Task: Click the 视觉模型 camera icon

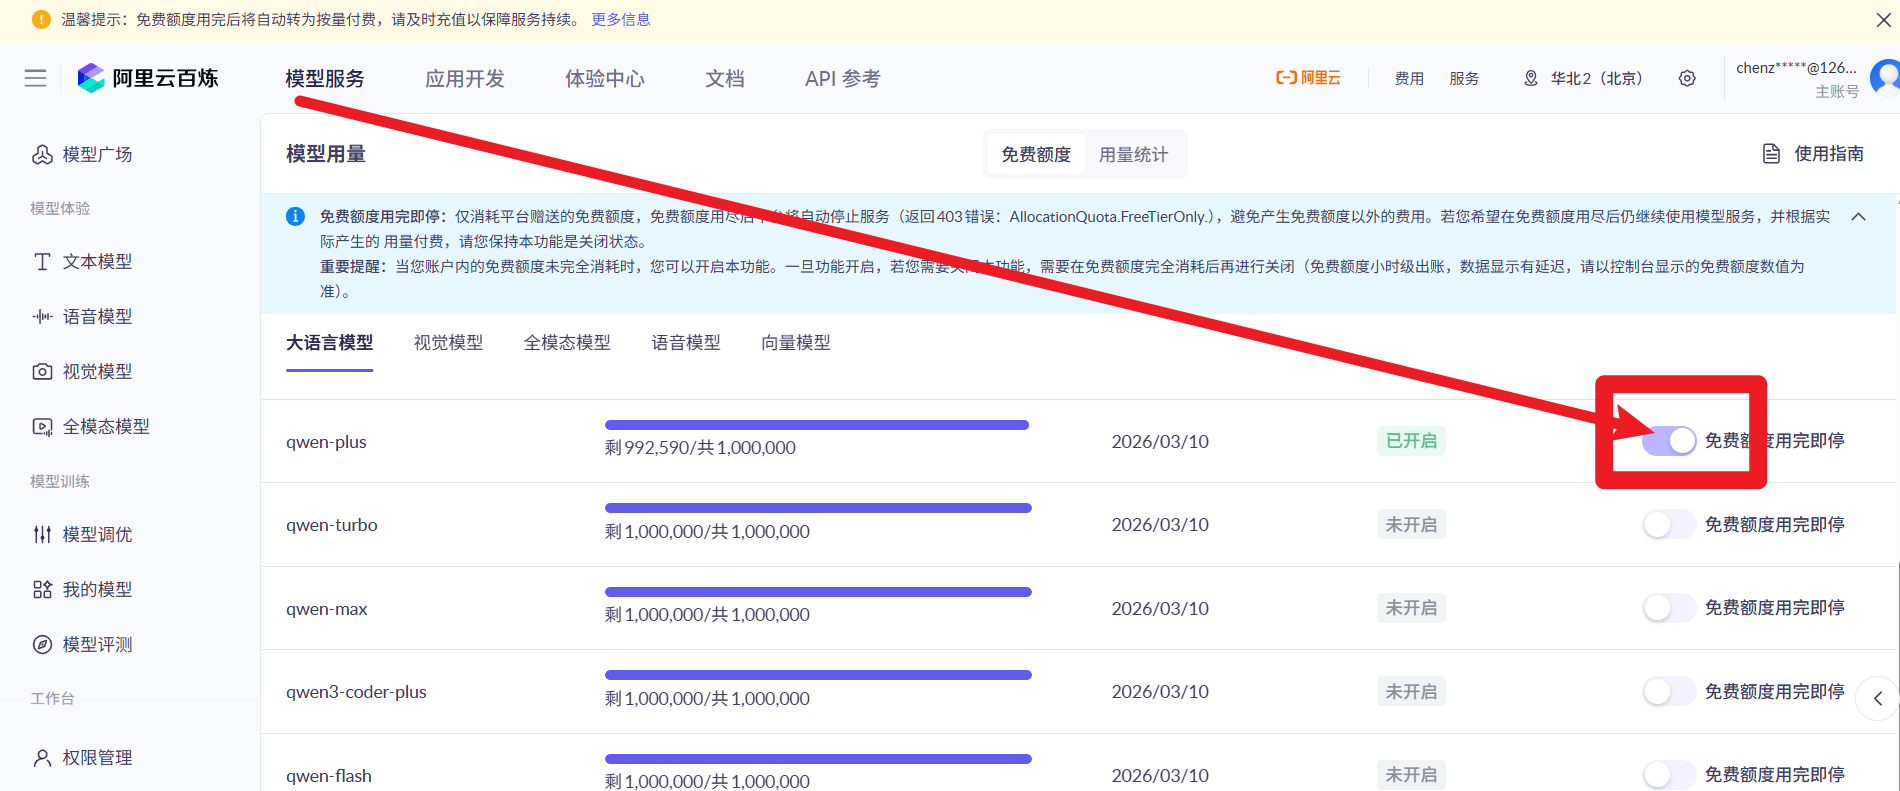Action: [42, 371]
